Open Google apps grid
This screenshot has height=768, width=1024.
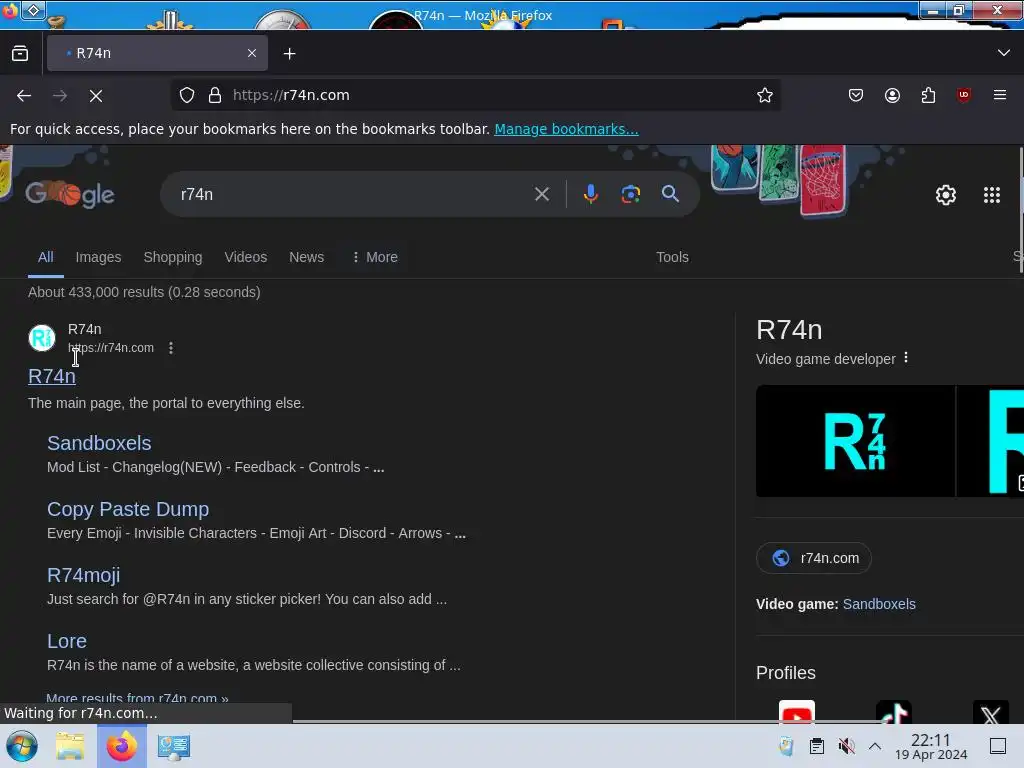pos(992,195)
